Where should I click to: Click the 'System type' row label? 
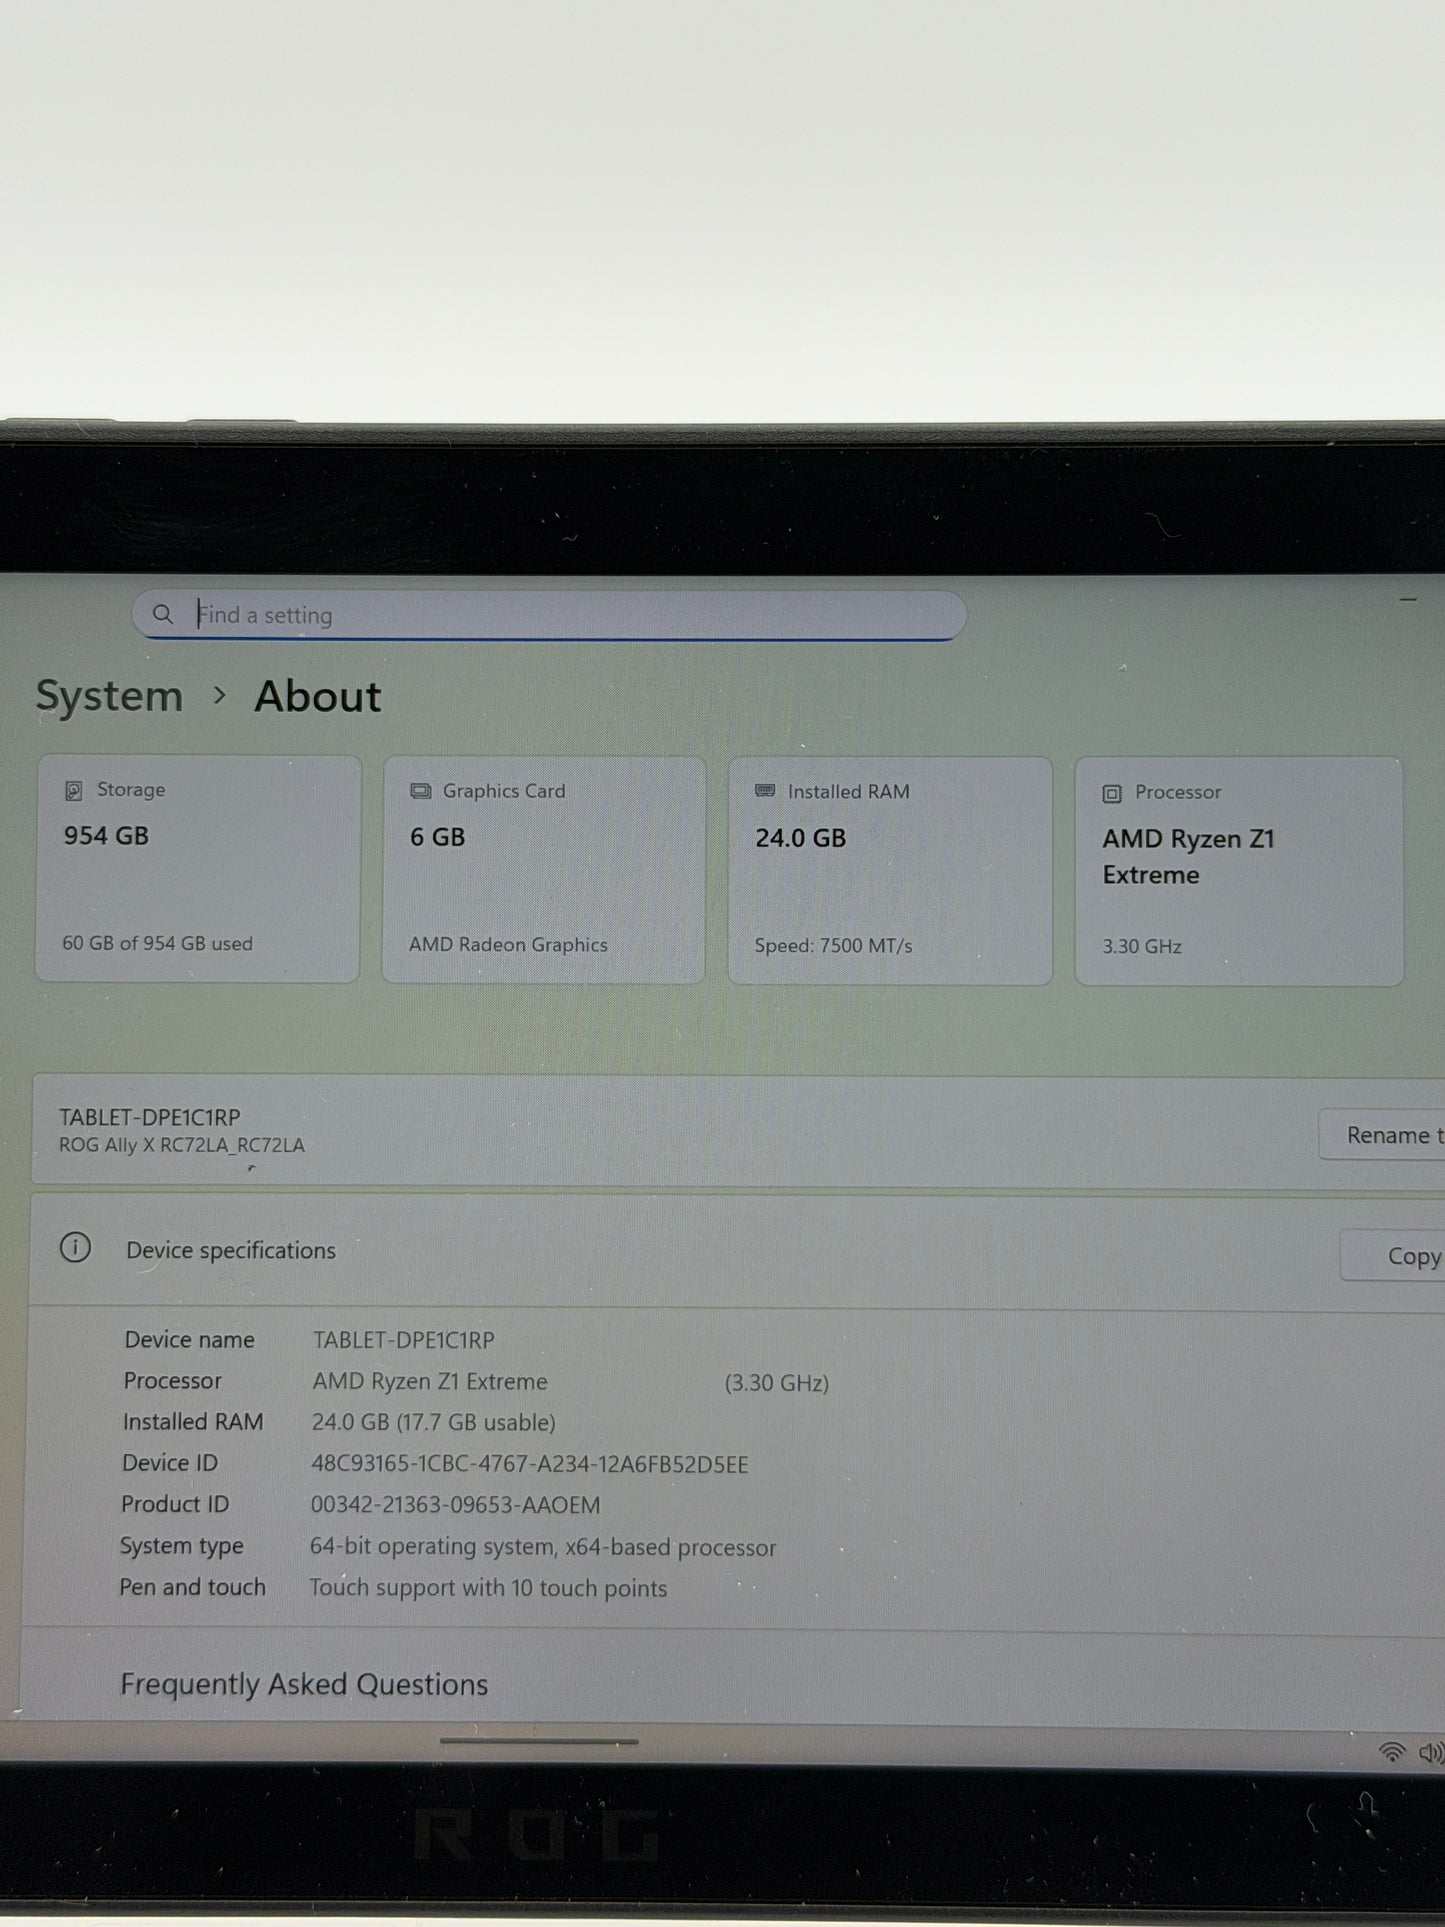point(182,1546)
